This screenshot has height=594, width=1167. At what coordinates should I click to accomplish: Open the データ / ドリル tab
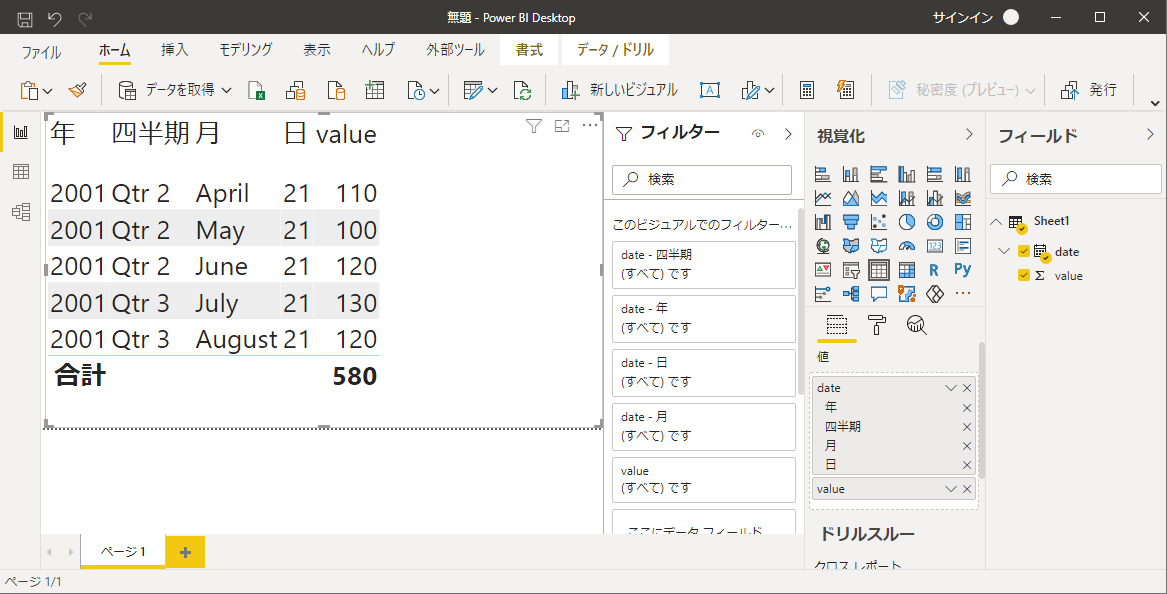tap(616, 50)
